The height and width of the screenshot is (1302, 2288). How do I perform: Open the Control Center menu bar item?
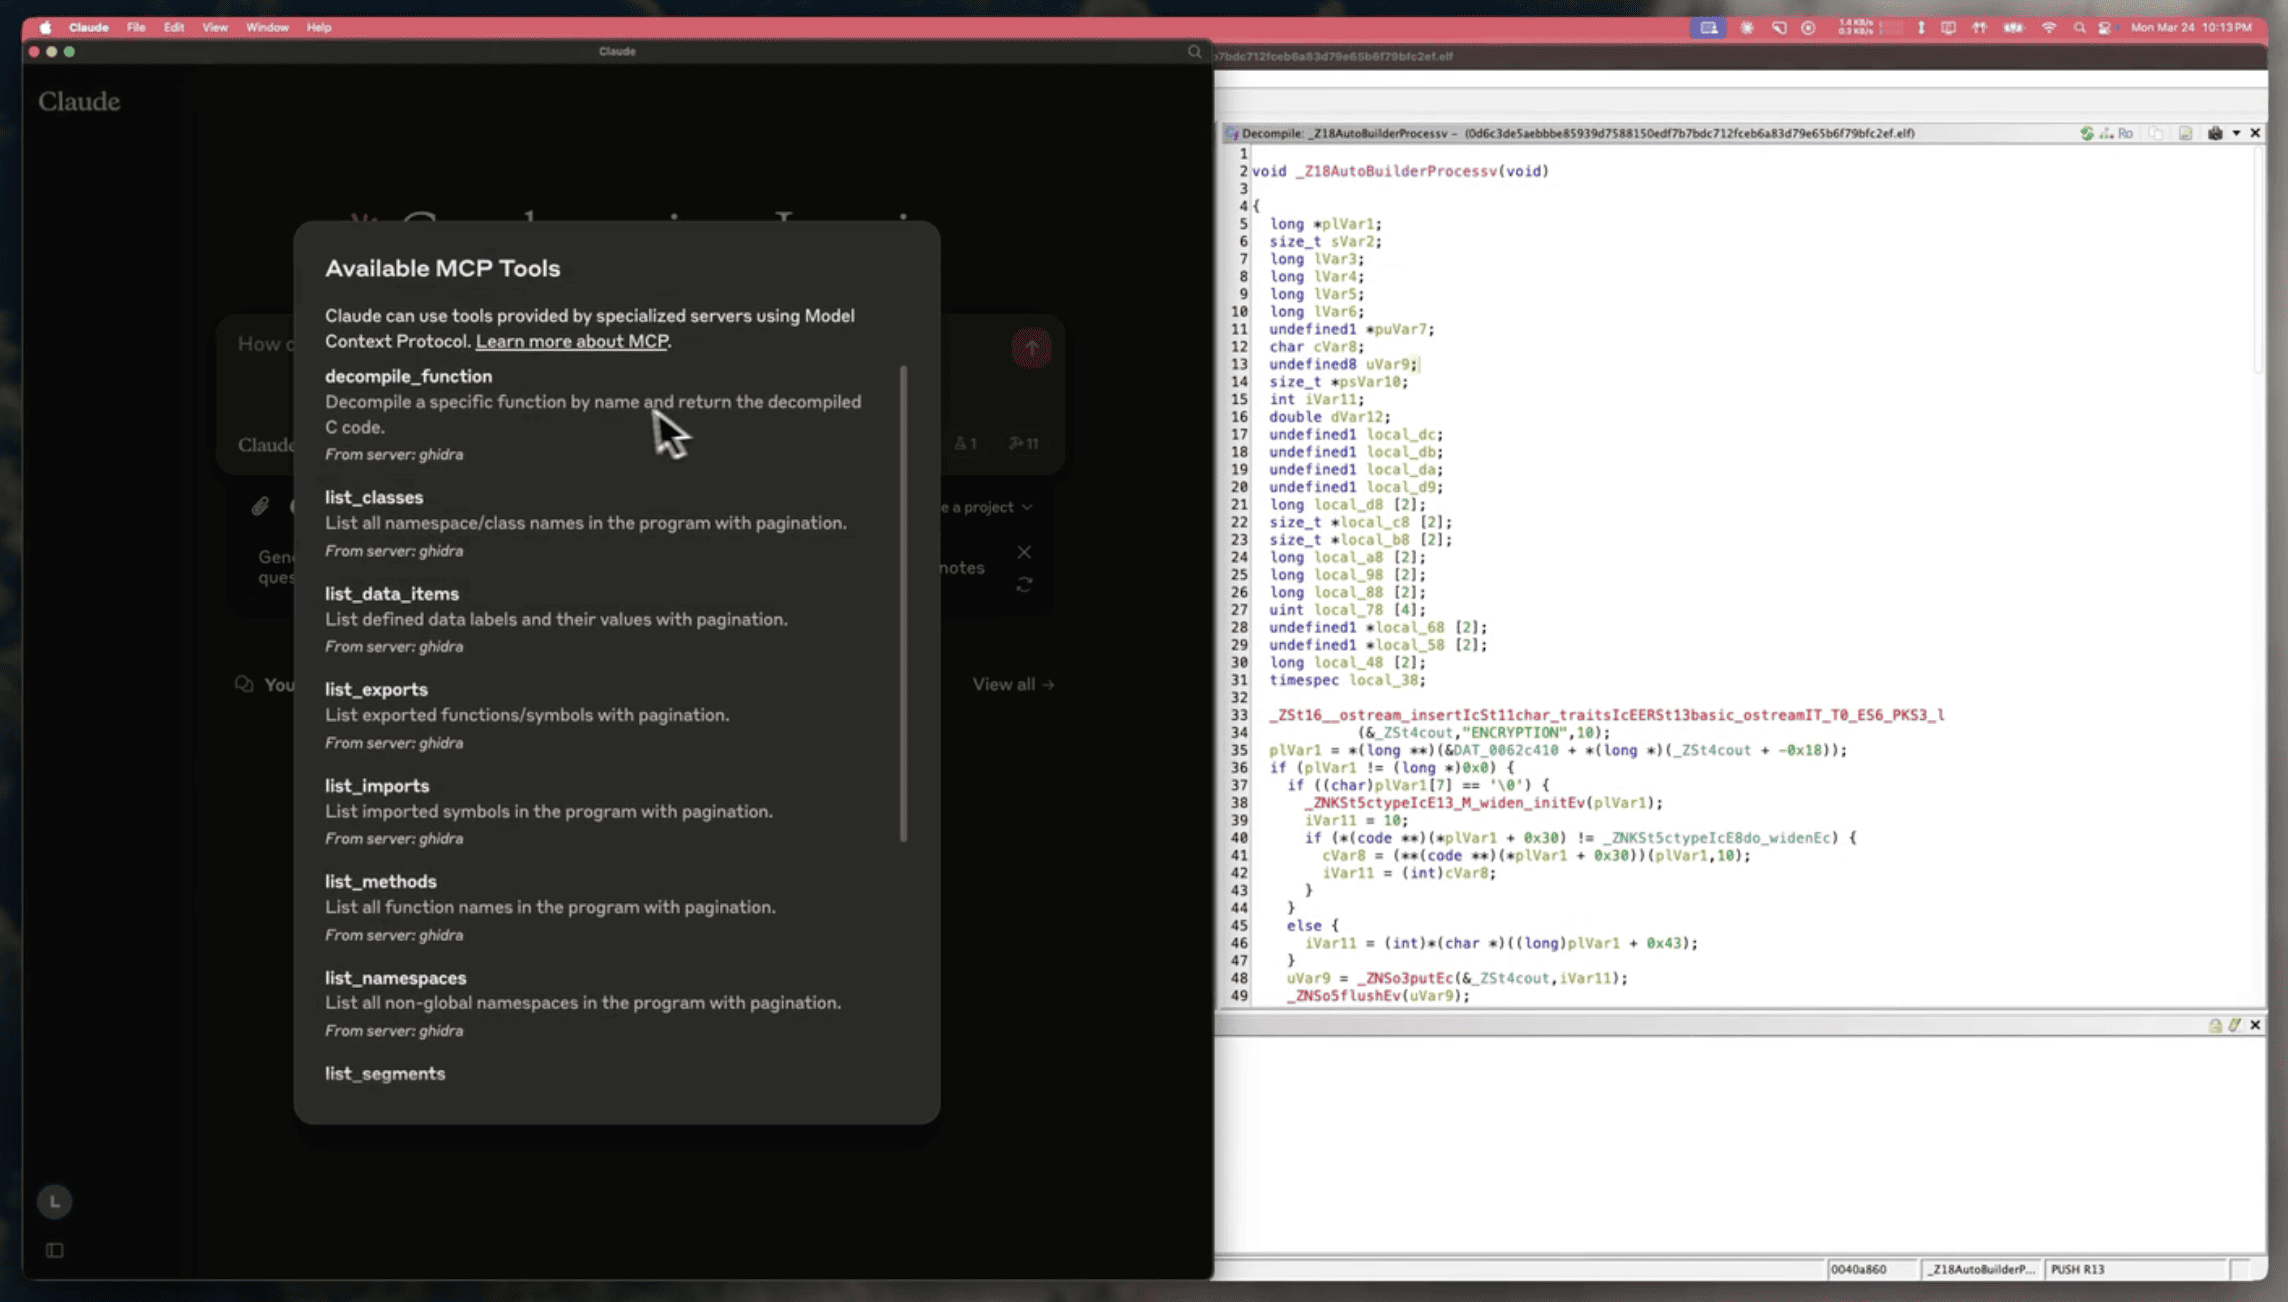[2105, 27]
